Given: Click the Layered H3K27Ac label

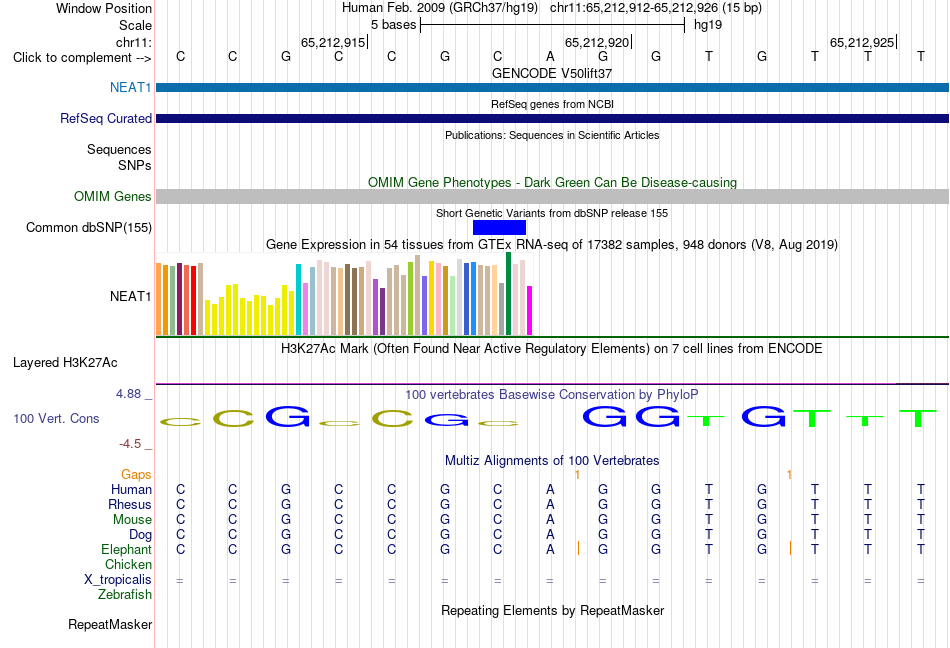Looking at the screenshot, I should 65,362.
